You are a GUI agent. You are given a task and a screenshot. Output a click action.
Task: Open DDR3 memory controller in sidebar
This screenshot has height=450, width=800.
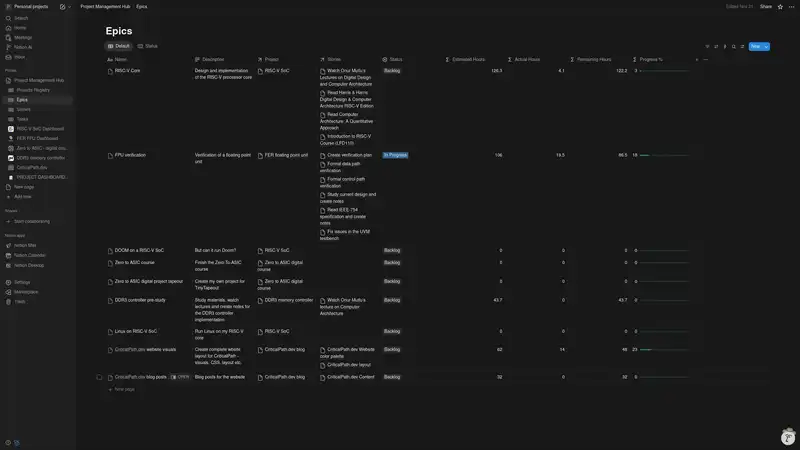(40, 158)
